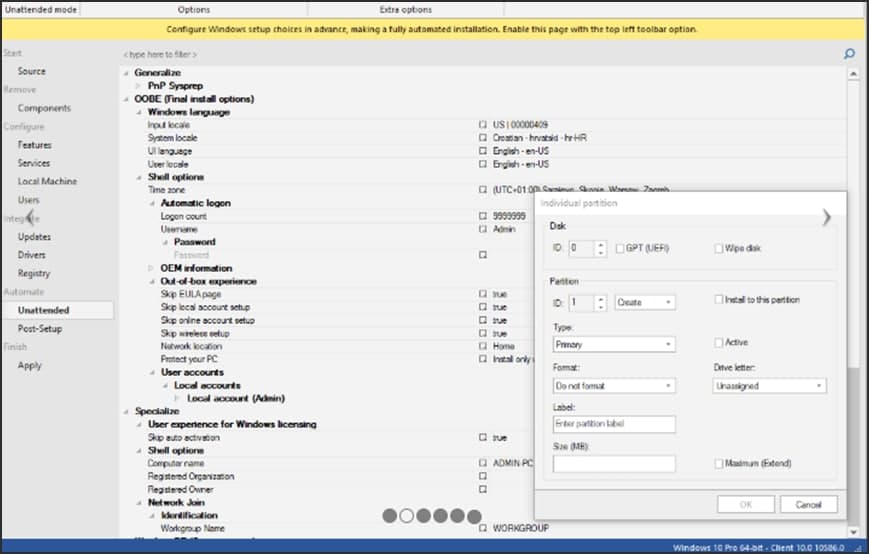
Task: Toggle the Active checkbox
Action: click(x=718, y=342)
